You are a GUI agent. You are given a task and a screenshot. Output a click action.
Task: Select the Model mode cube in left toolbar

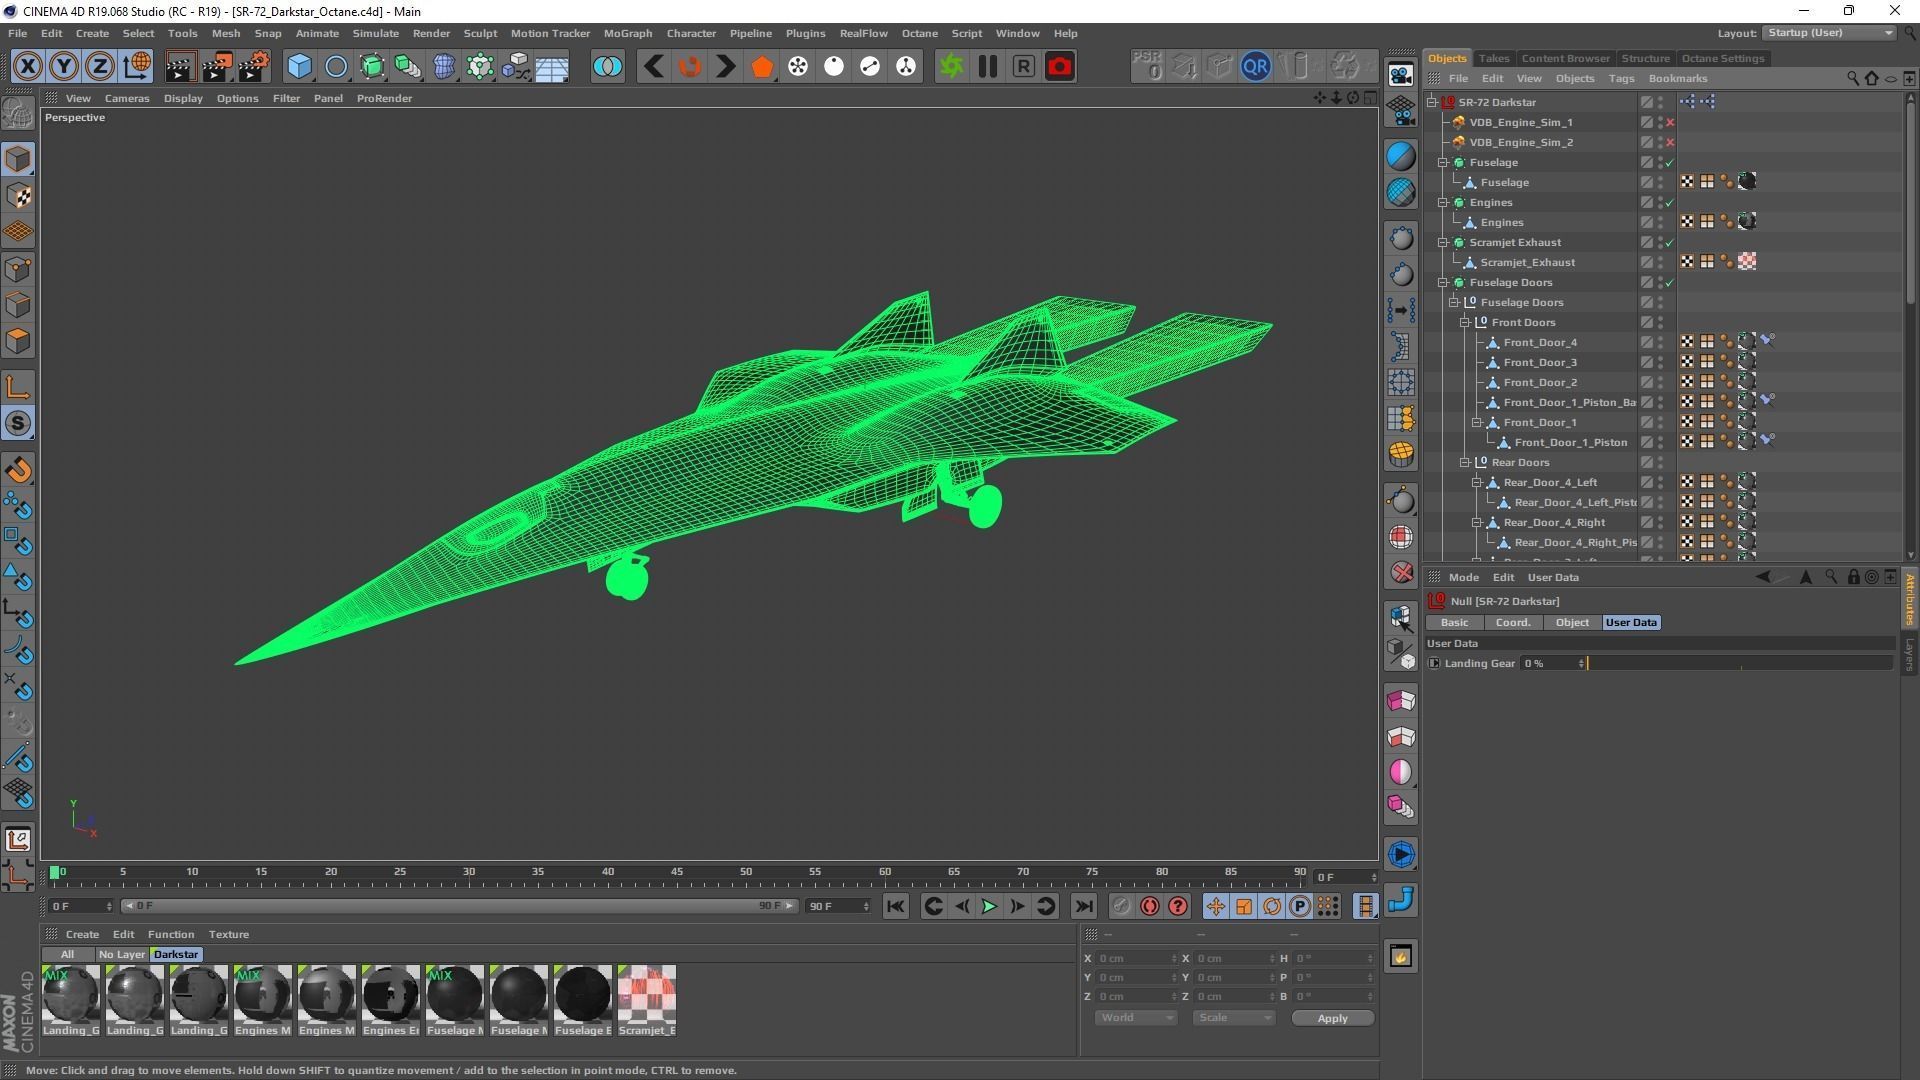pos(18,159)
